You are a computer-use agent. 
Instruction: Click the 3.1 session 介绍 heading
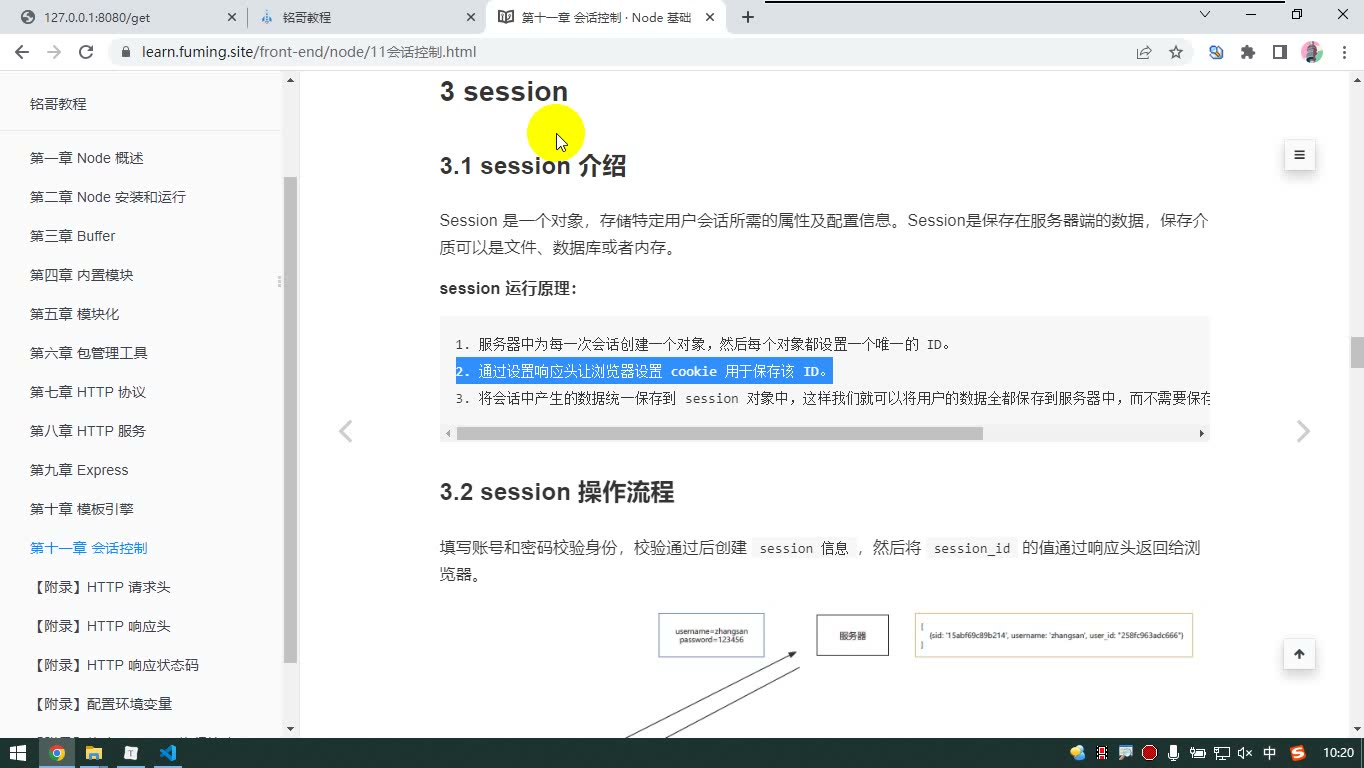pyautogui.click(x=533, y=166)
